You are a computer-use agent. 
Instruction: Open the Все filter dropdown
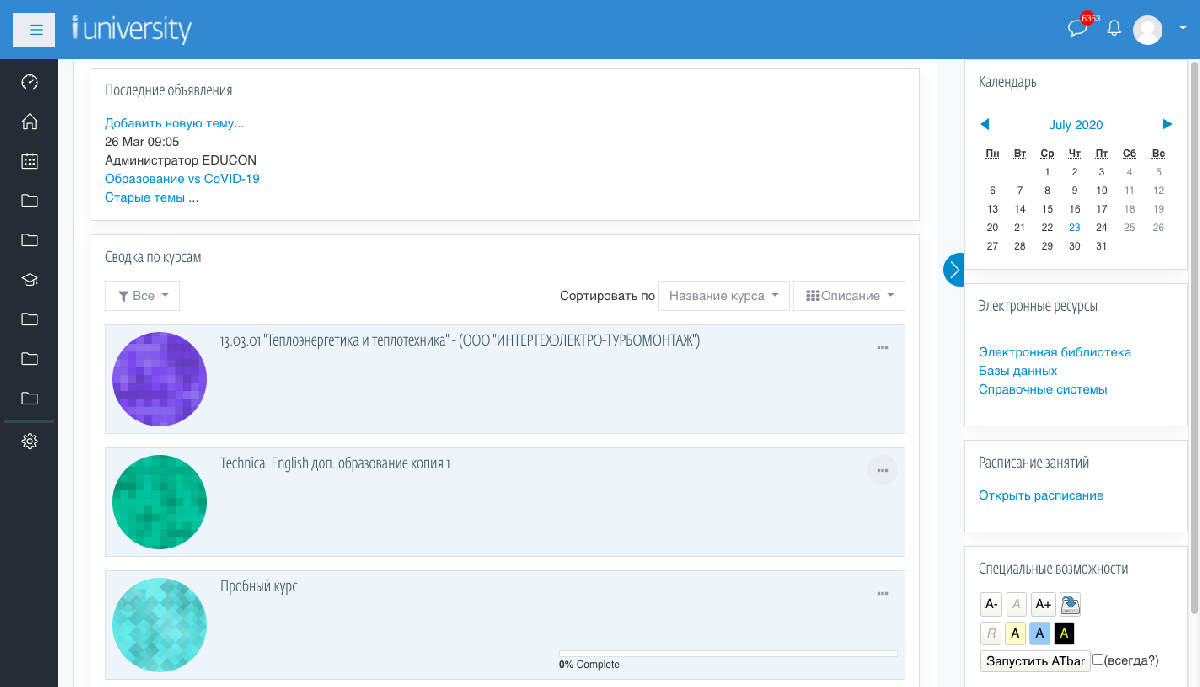tap(142, 296)
